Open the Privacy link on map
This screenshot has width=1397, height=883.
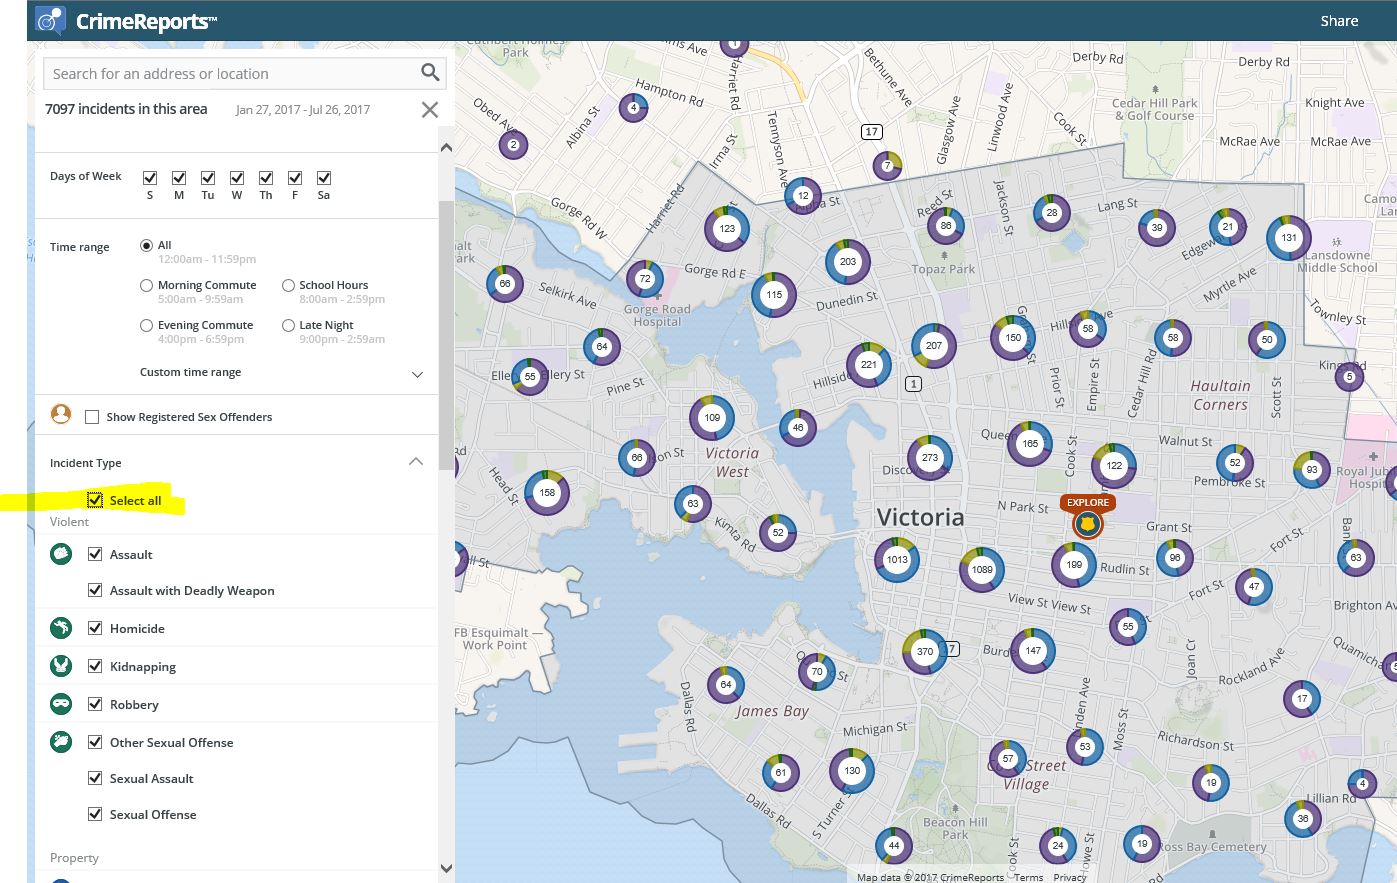[1069, 877]
